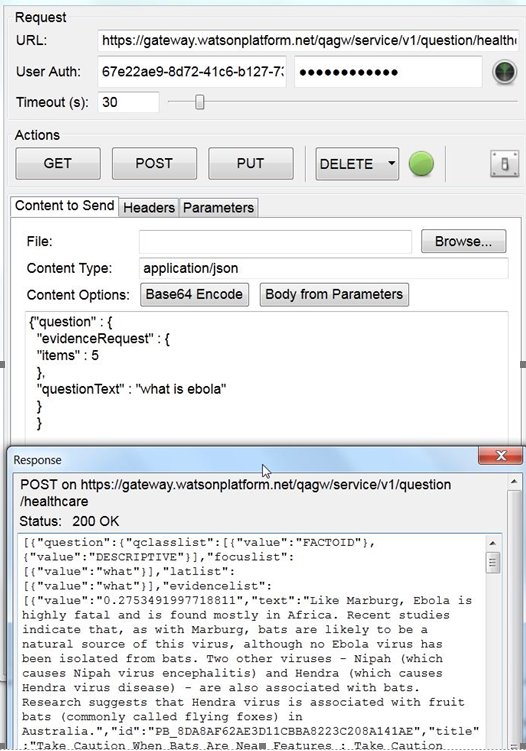Click the "items" : 5 line
The image size is (526, 751).
coord(68,355)
